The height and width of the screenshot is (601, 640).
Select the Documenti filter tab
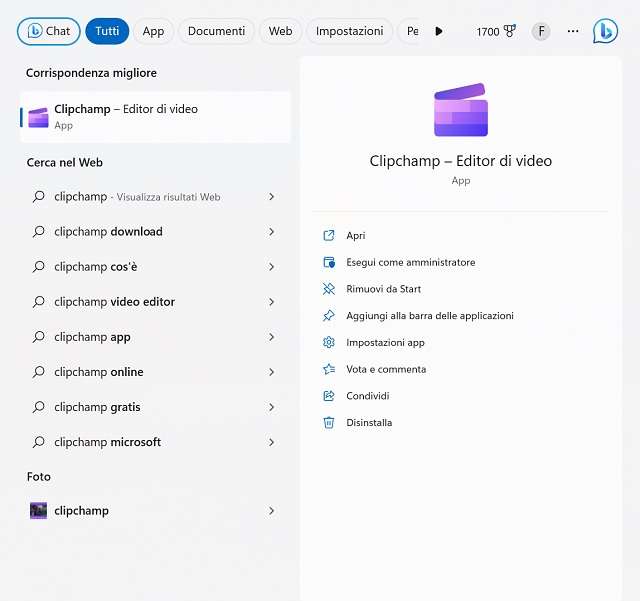coord(216,31)
